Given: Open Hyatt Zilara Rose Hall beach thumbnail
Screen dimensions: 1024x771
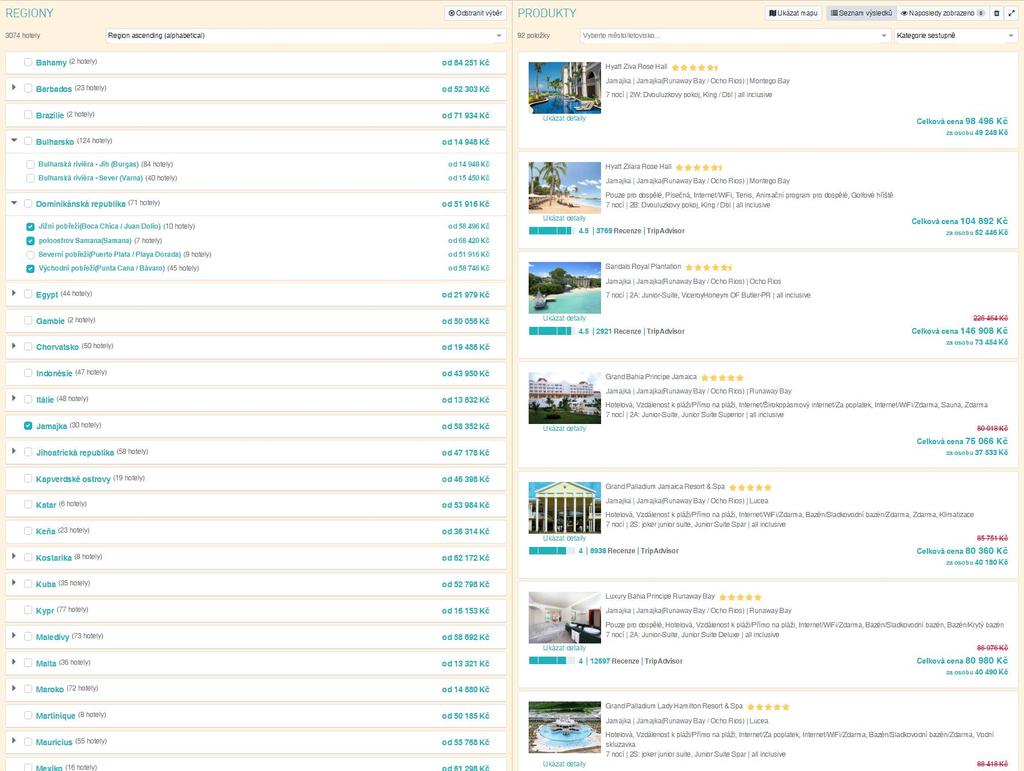Looking at the screenshot, I should (564, 187).
